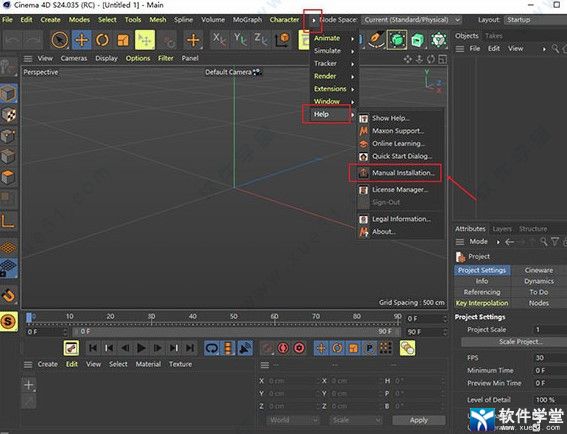Switch to the Layers tab
Image resolution: width=567 pixels, height=434 pixels.
(502, 229)
